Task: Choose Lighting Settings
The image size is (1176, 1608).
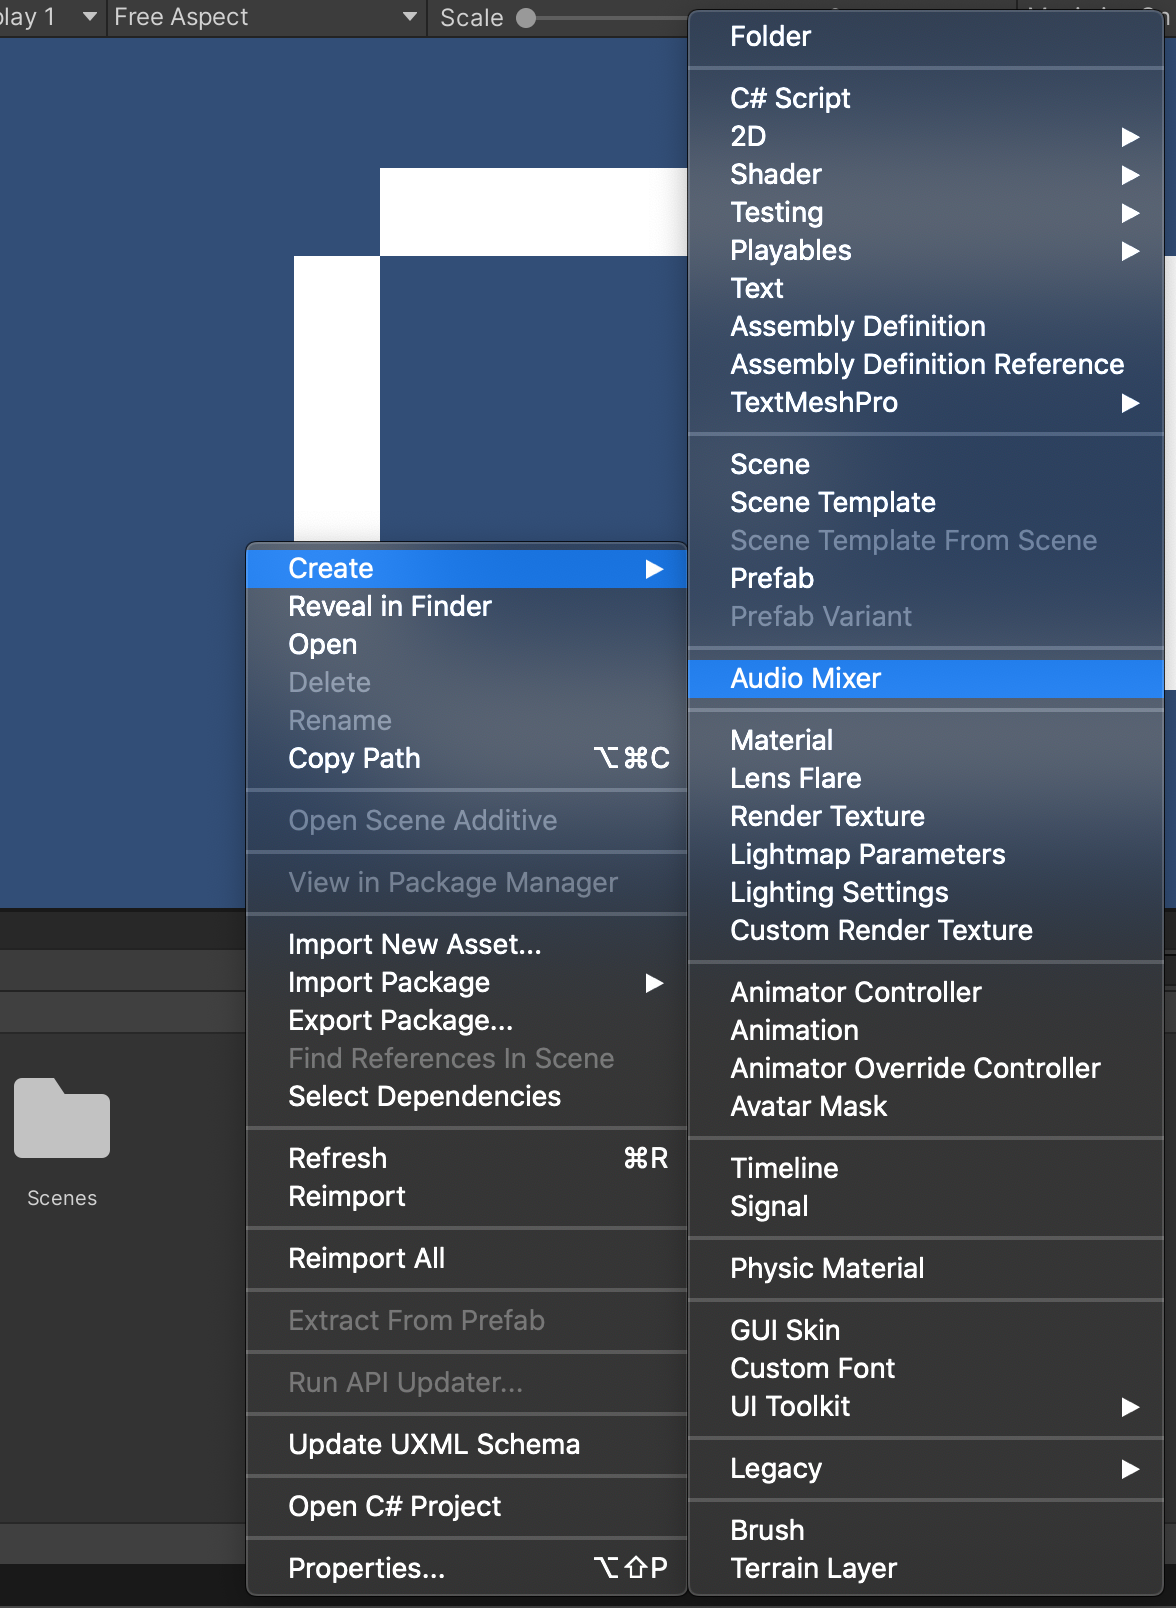Action: tap(926, 892)
